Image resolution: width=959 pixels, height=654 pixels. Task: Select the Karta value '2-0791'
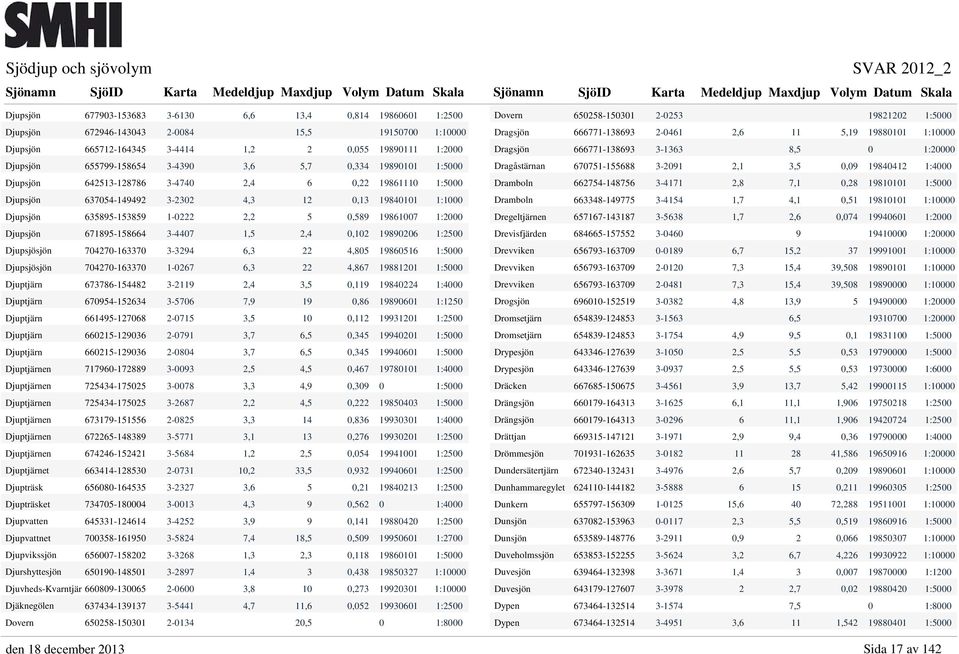[180, 335]
